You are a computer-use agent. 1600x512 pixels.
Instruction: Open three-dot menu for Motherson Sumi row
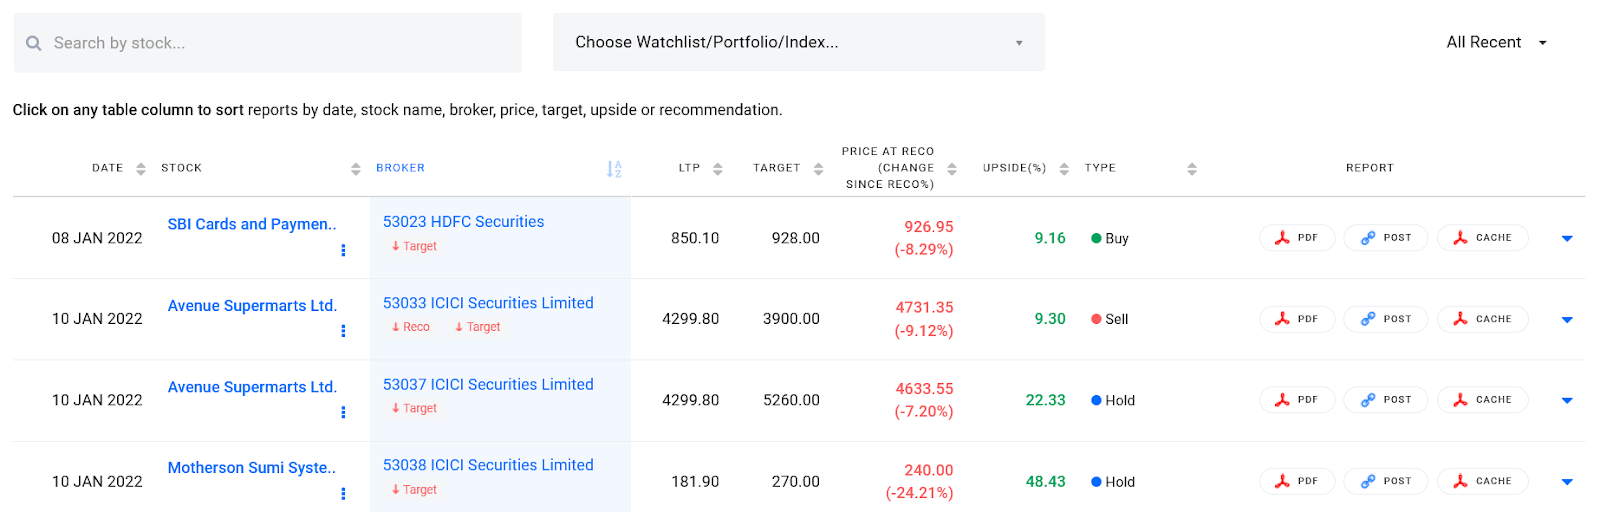click(343, 494)
